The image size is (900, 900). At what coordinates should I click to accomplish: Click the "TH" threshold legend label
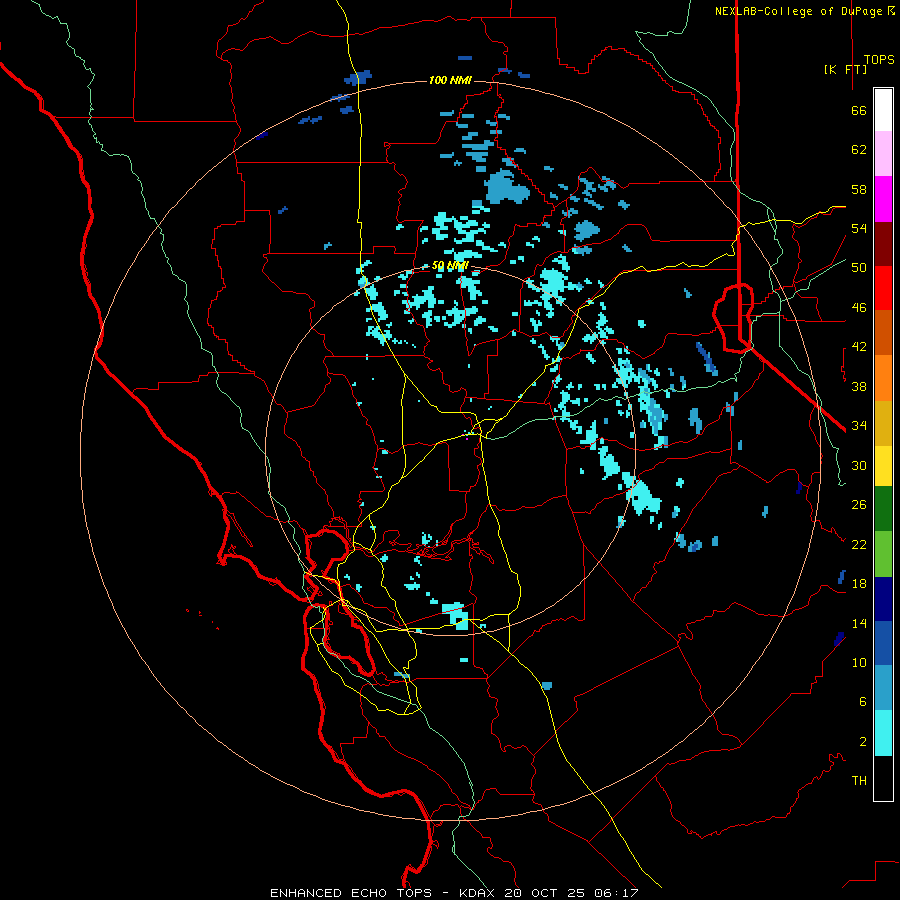coord(859,781)
